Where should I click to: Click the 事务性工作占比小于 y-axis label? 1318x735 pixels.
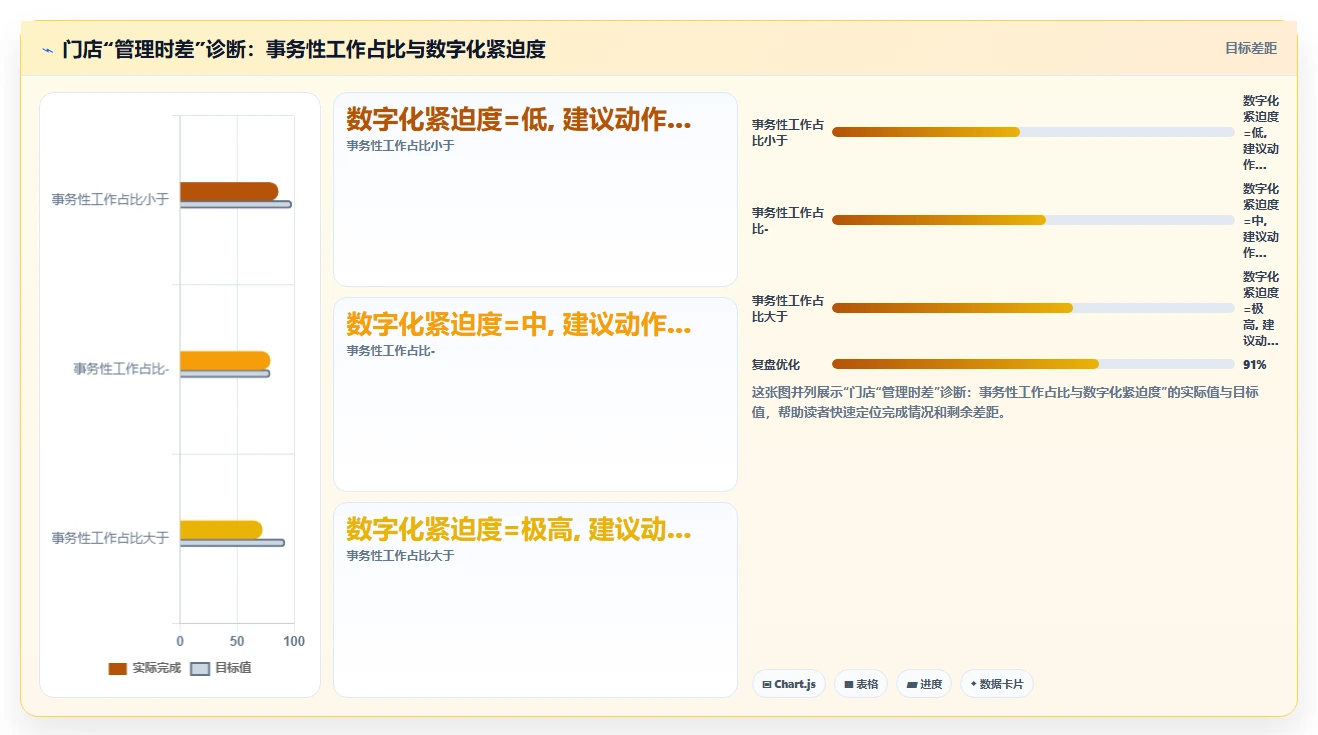(x=110, y=199)
